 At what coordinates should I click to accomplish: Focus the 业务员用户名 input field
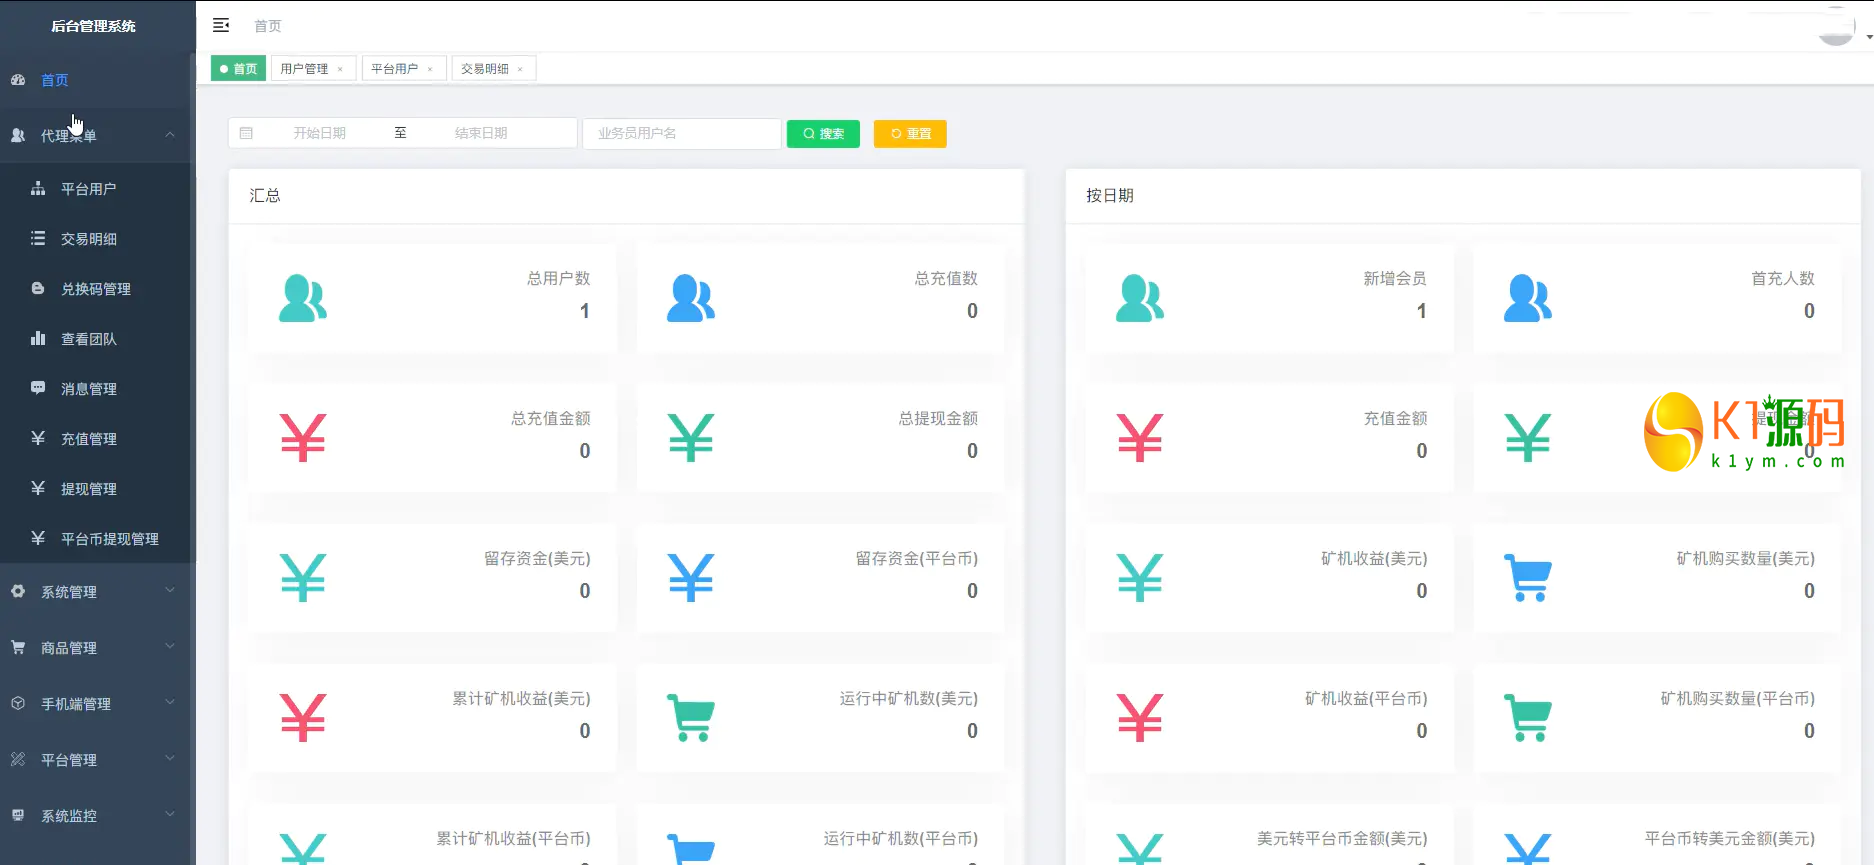tap(681, 134)
